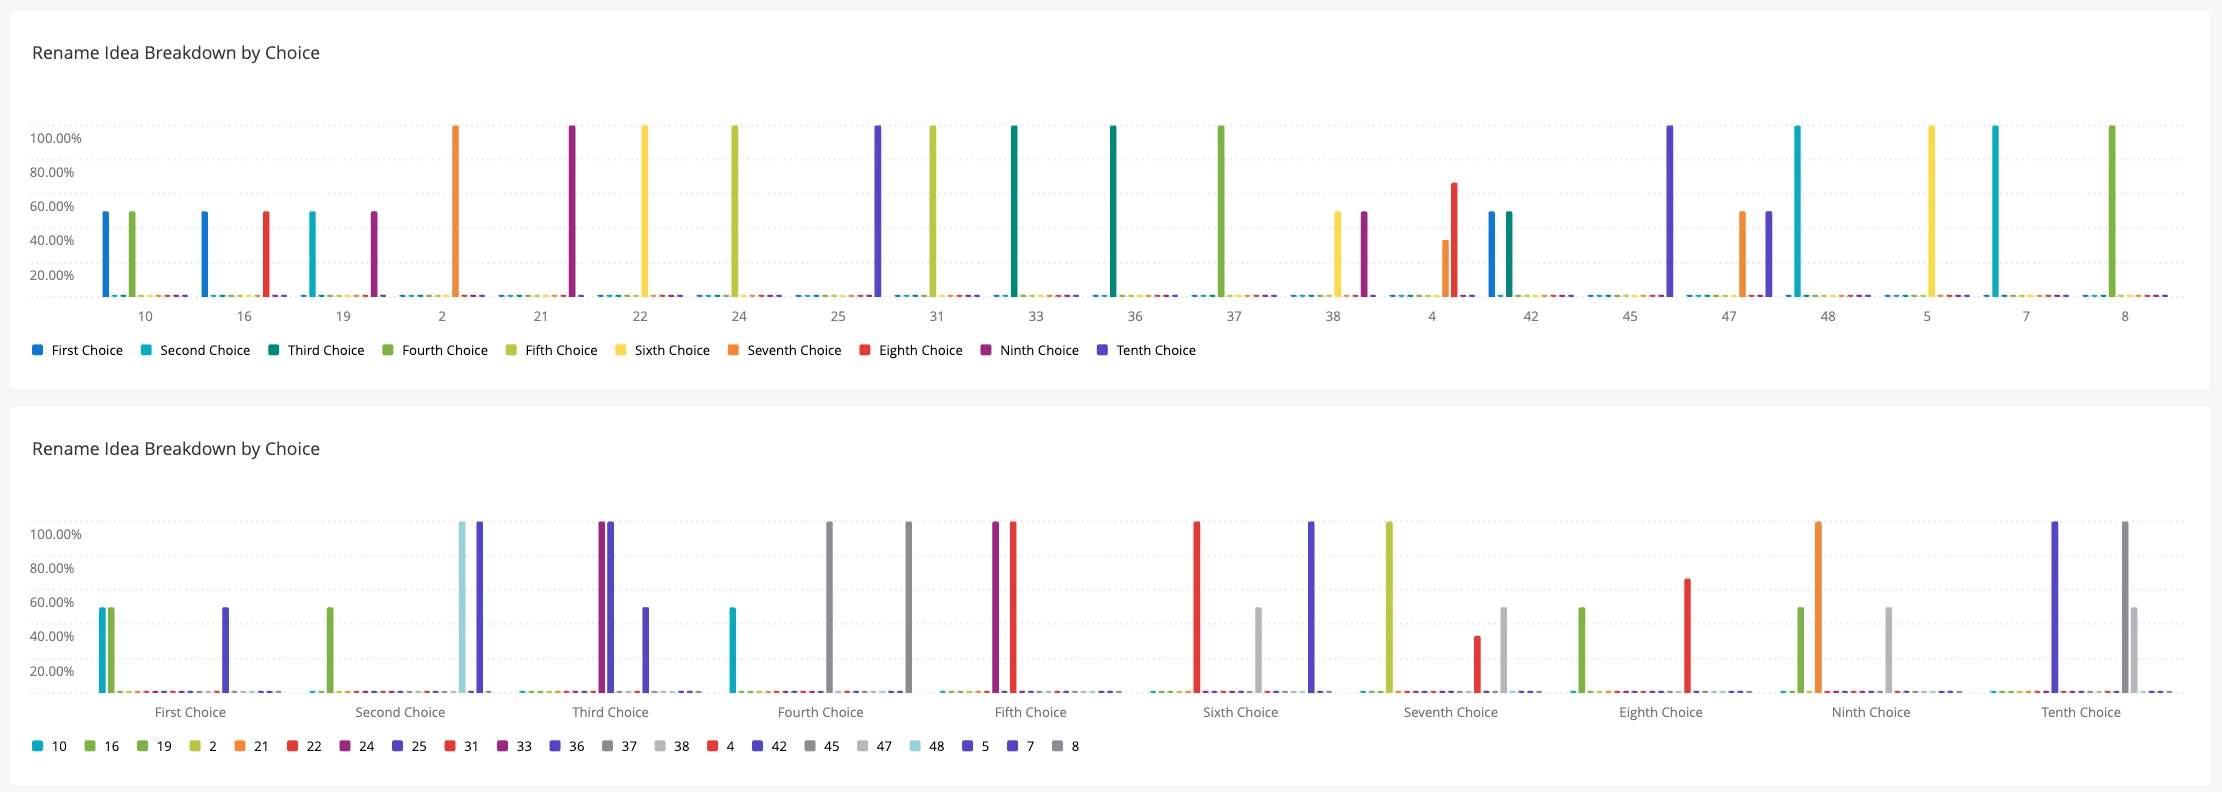Screen dimensions: 2222x792
Task: Click the light blue bar in Second Choice group
Action: coord(462,607)
